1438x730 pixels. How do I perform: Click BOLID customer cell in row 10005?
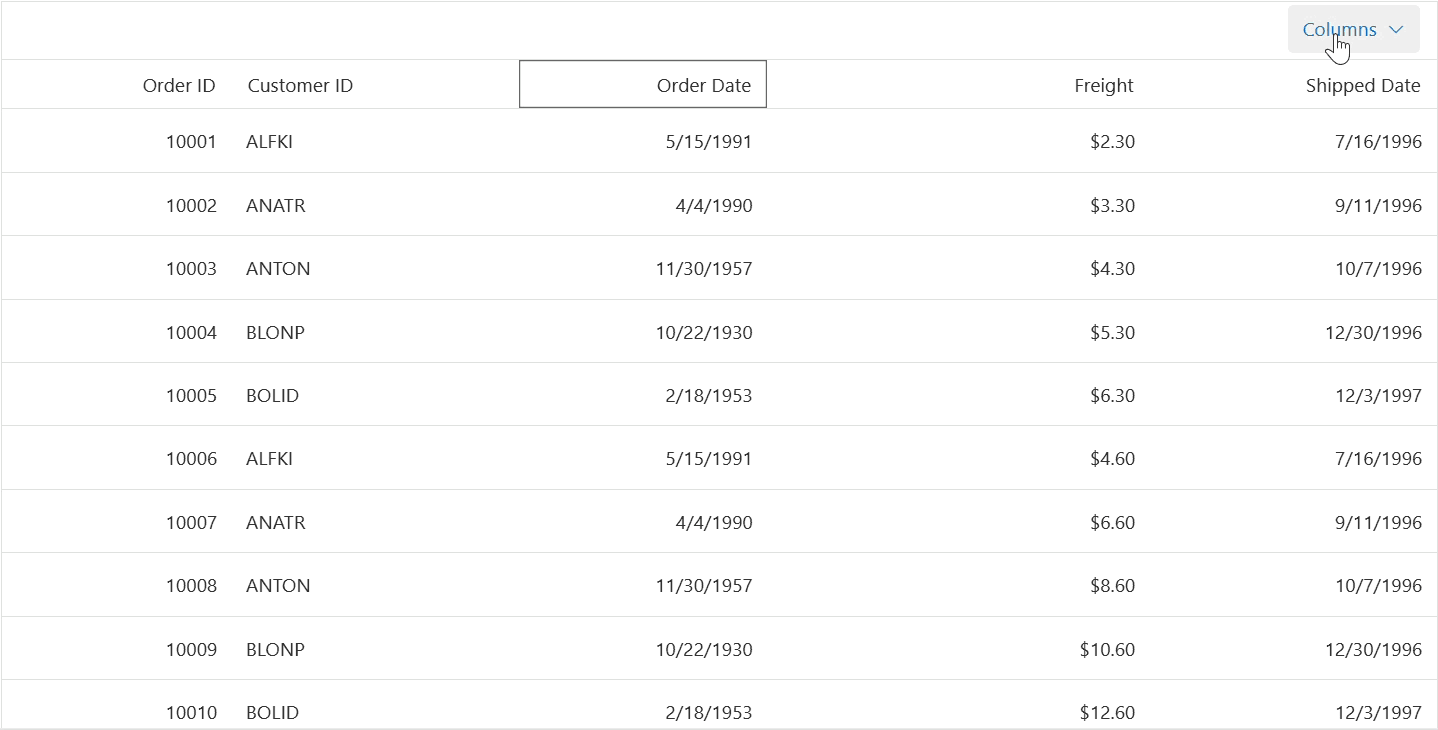point(272,396)
